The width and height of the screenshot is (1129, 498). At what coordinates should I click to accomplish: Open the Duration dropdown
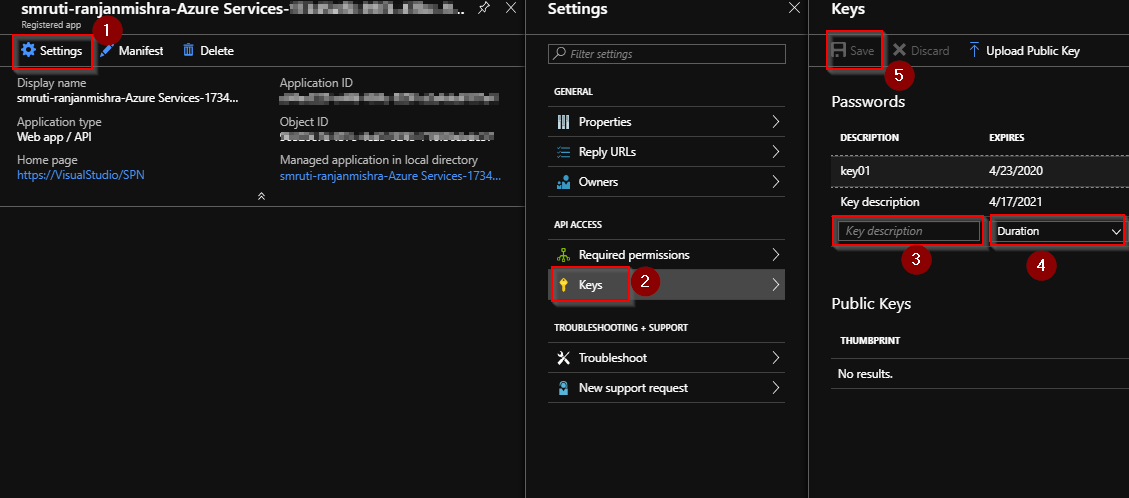coord(1057,231)
